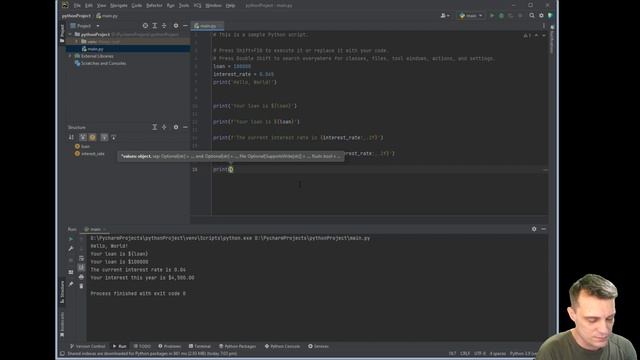Viewport: 640px width, 360px height.
Task: Open Structure panel gear options
Action: point(176,127)
